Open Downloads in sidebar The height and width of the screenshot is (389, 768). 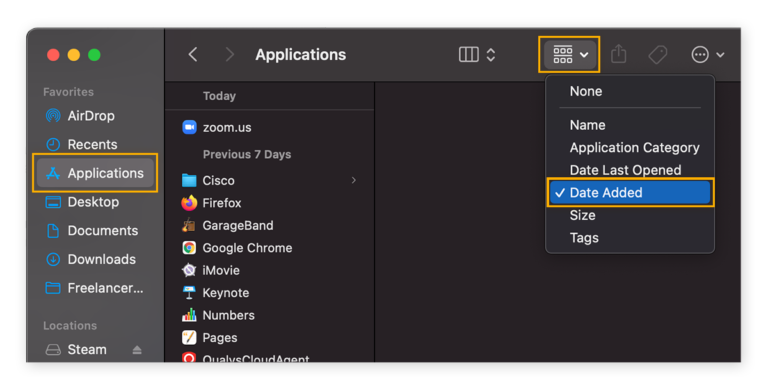pyautogui.click(x=101, y=259)
